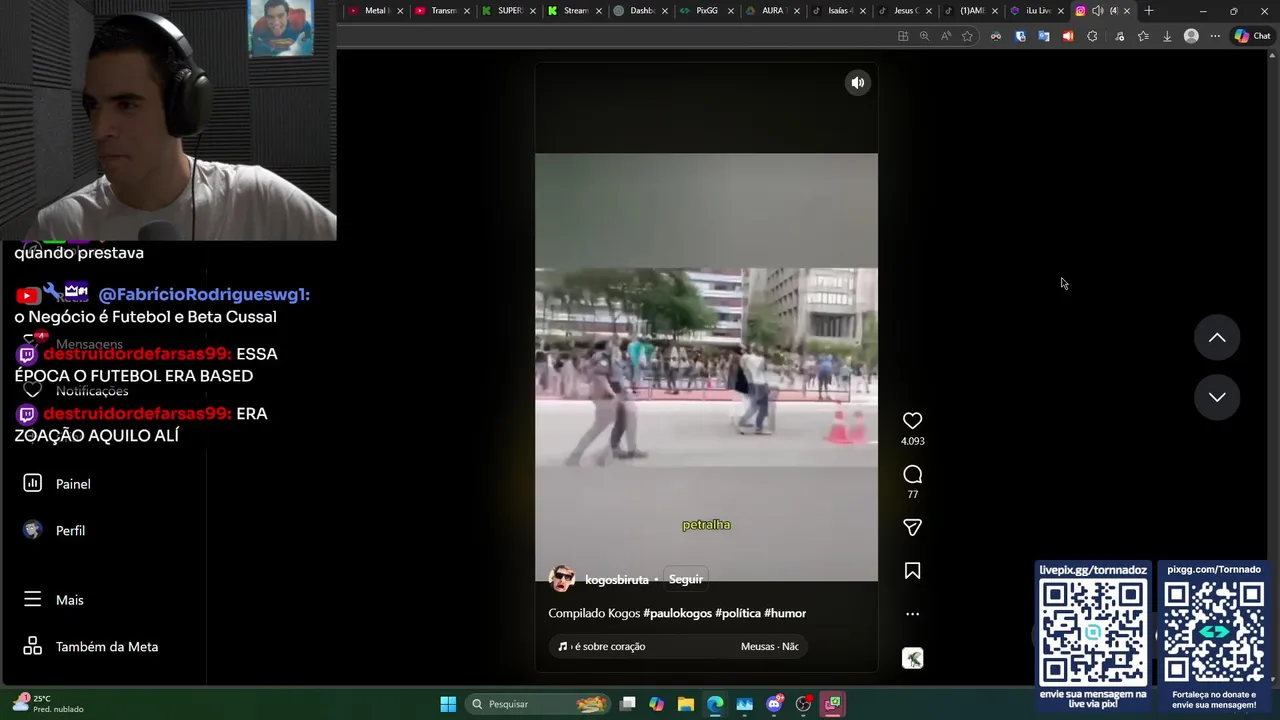
Task: Open the comments bubble on the reel
Action: 912,474
